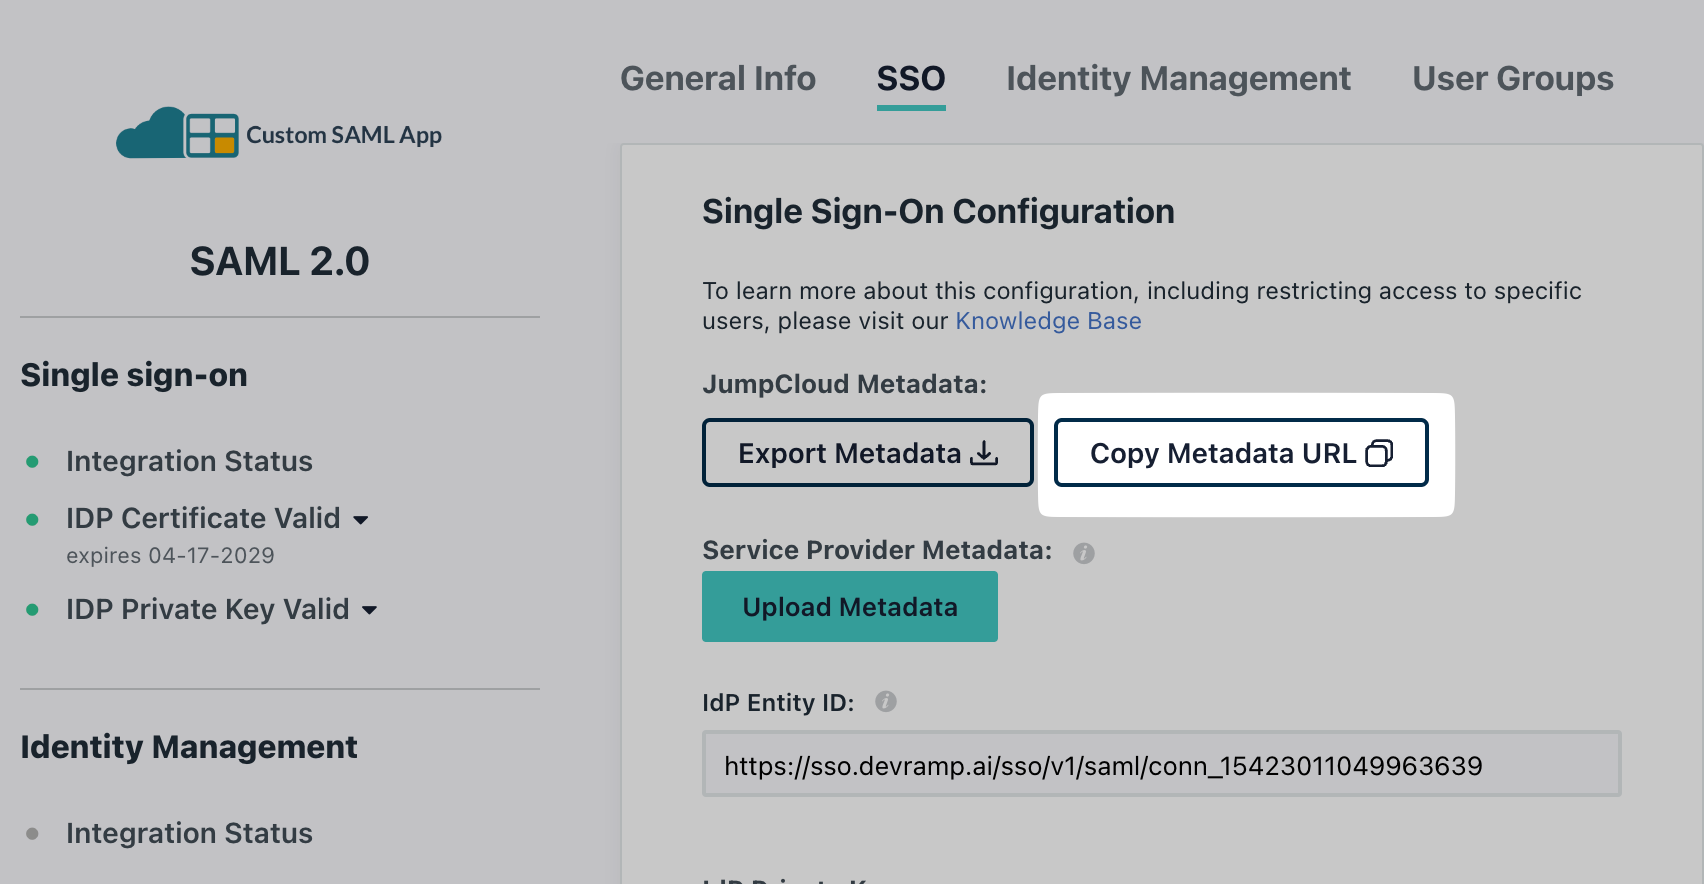Viewport: 1704px width, 884px height.
Task: Open the info icon next to IdP Entity ID
Action: pyautogui.click(x=886, y=702)
